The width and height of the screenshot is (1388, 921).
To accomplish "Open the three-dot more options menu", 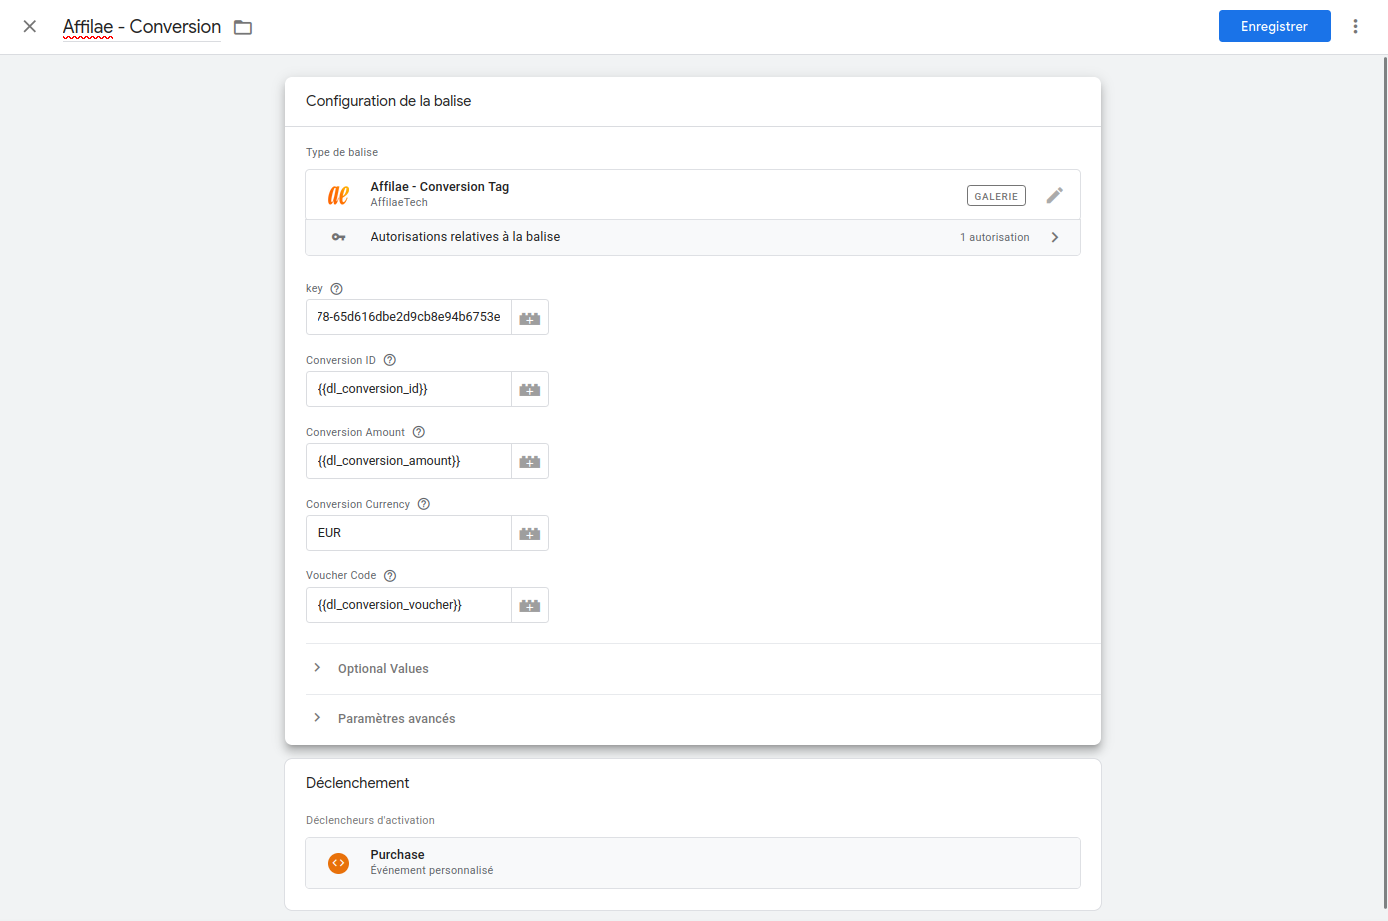I will point(1355,27).
